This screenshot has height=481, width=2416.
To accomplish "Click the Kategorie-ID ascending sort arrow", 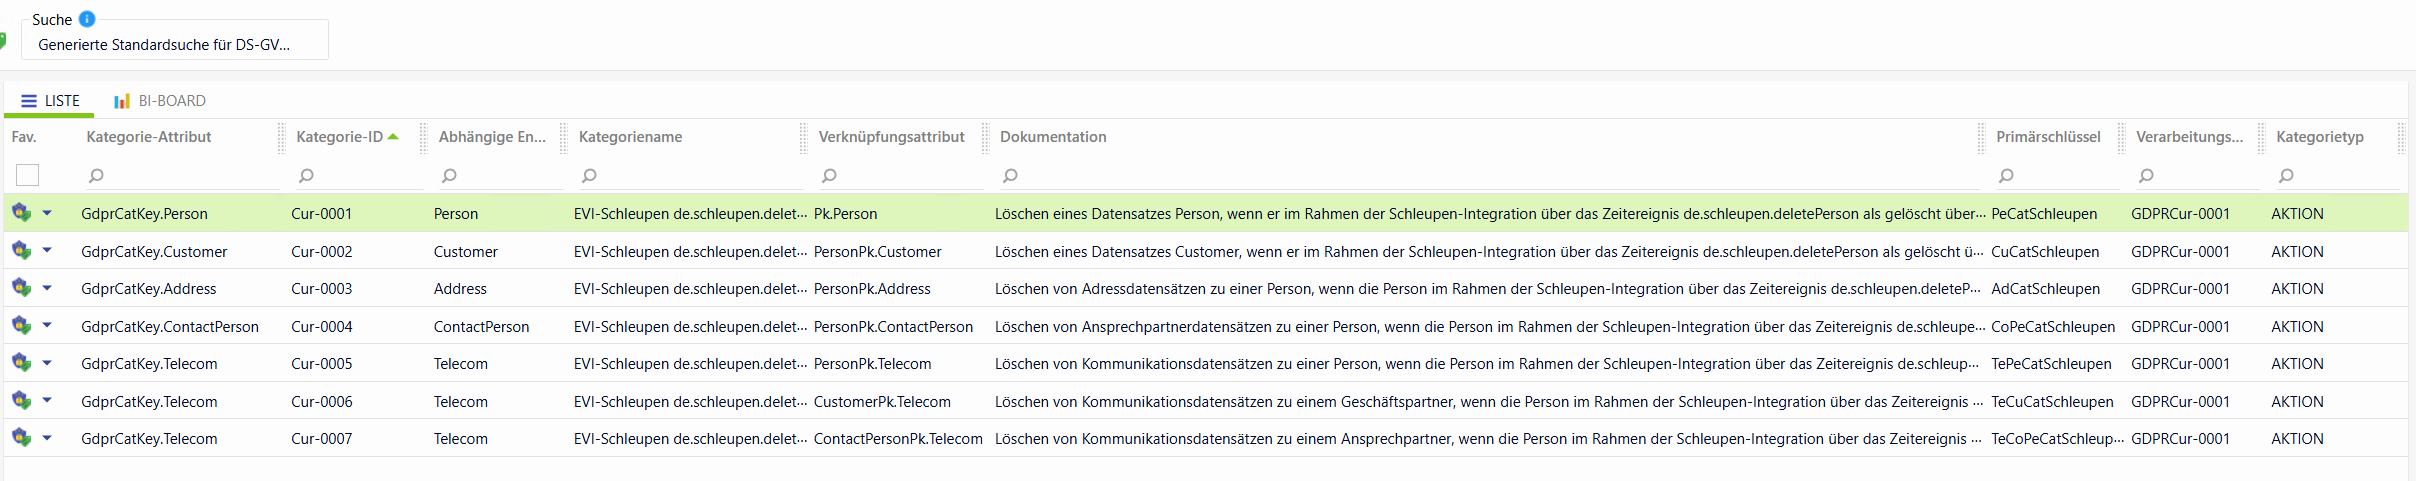I will tap(393, 137).
